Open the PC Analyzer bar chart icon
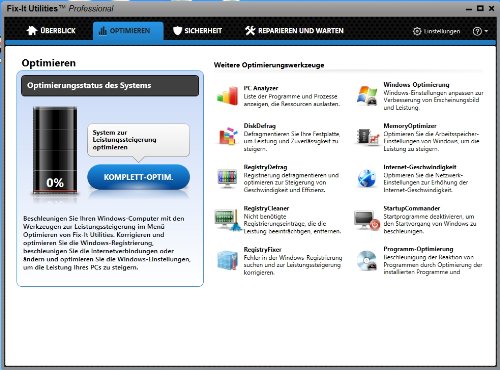The image size is (500, 370). tap(227, 96)
